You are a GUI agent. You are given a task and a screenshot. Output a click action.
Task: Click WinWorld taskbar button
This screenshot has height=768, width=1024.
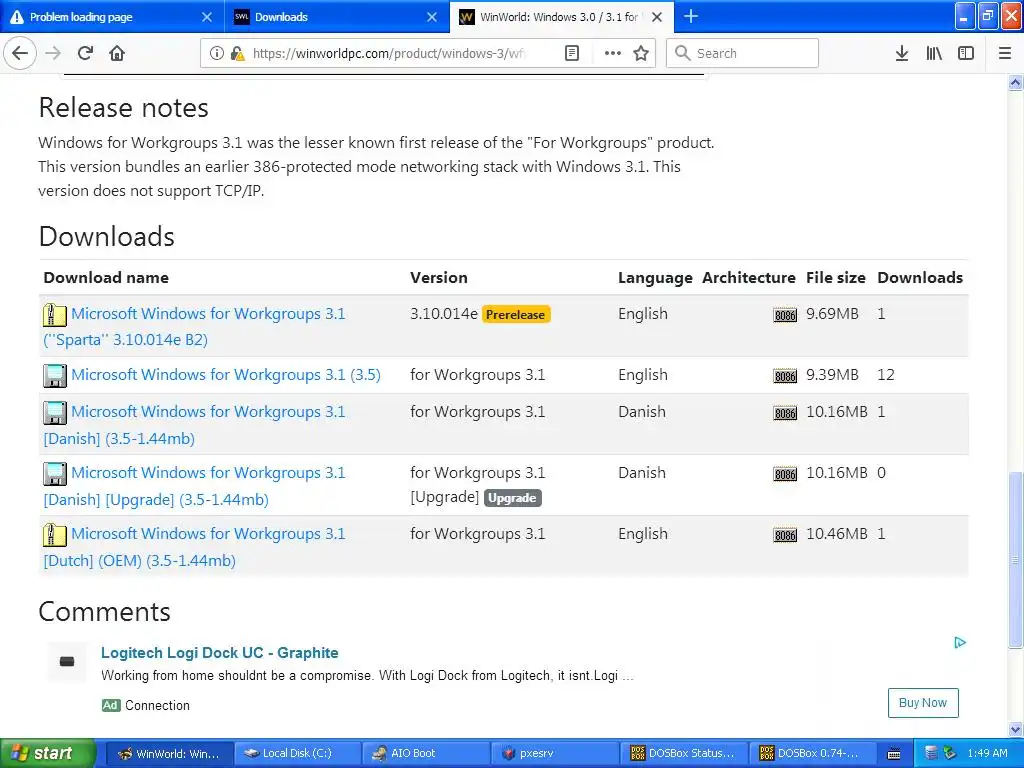pos(168,753)
